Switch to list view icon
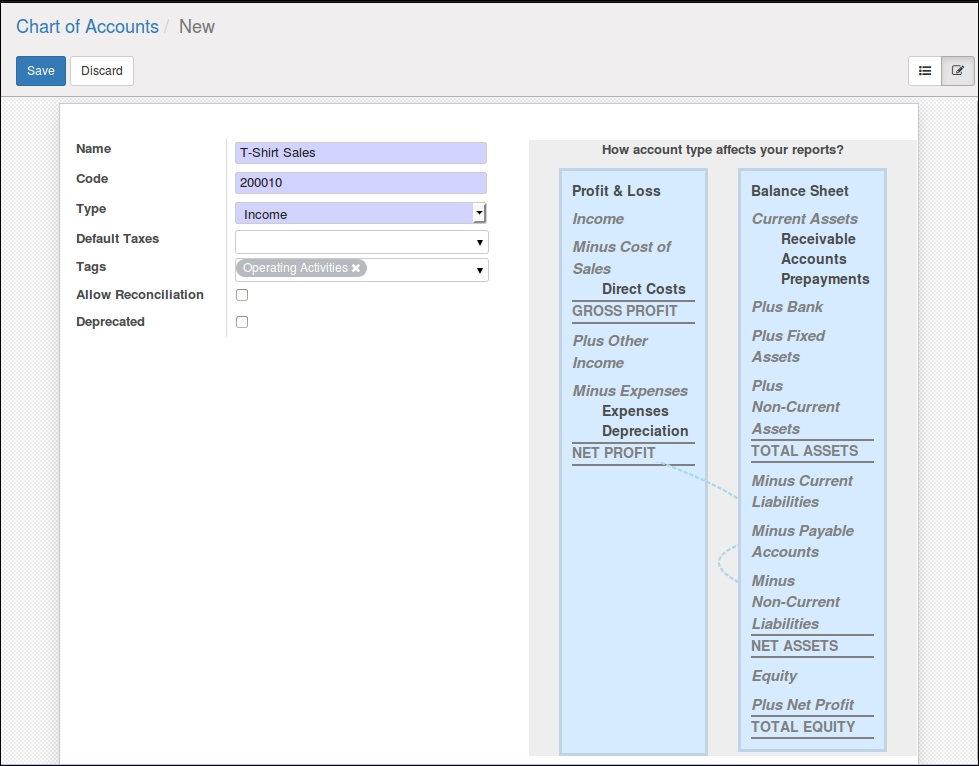Screen dimensions: 979x766 pyautogui.click(x=925, y=71)
